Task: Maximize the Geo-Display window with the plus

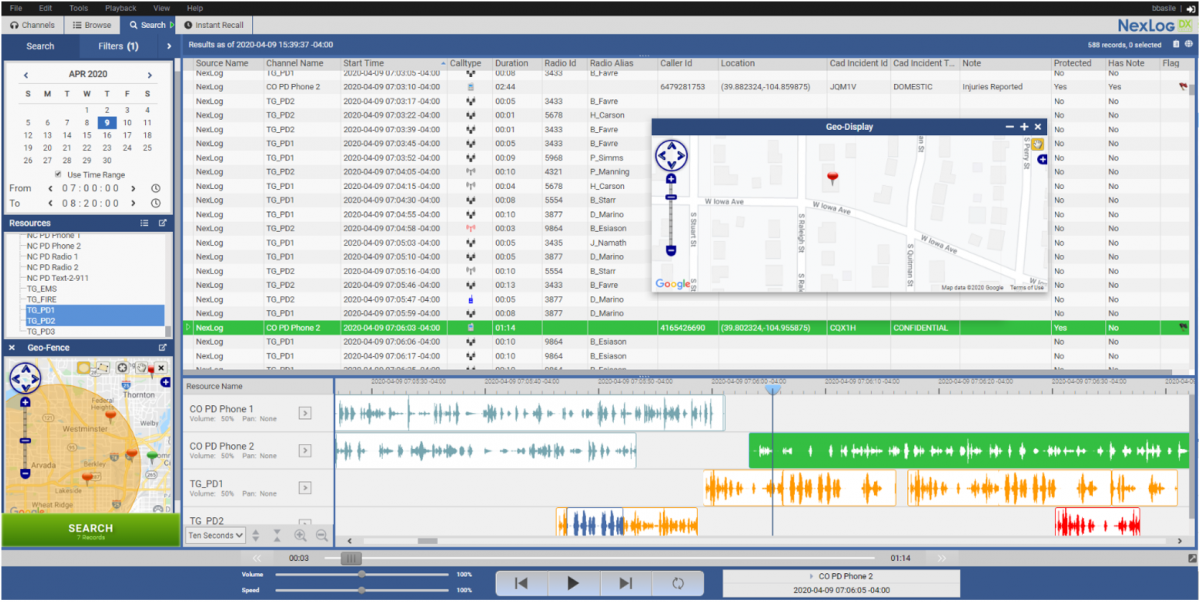Action: [1024, 127]
